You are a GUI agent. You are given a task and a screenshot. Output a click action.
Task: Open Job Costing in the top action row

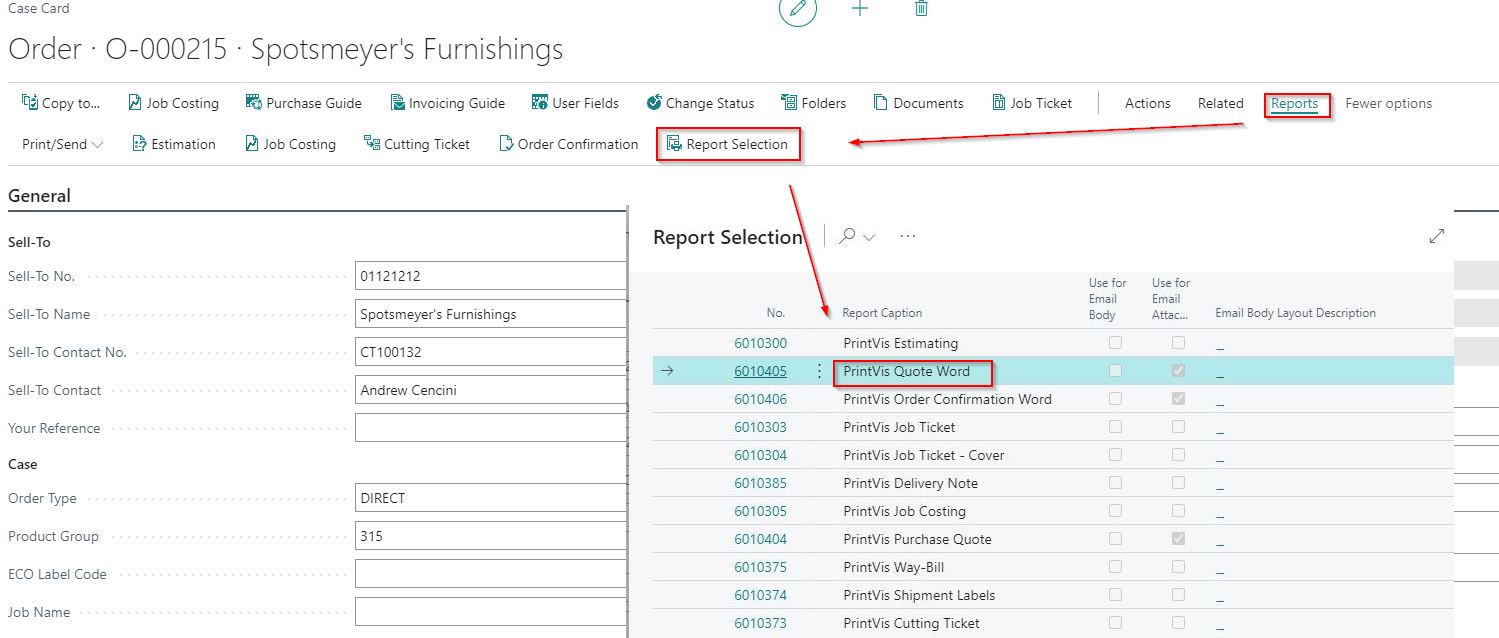174,103
